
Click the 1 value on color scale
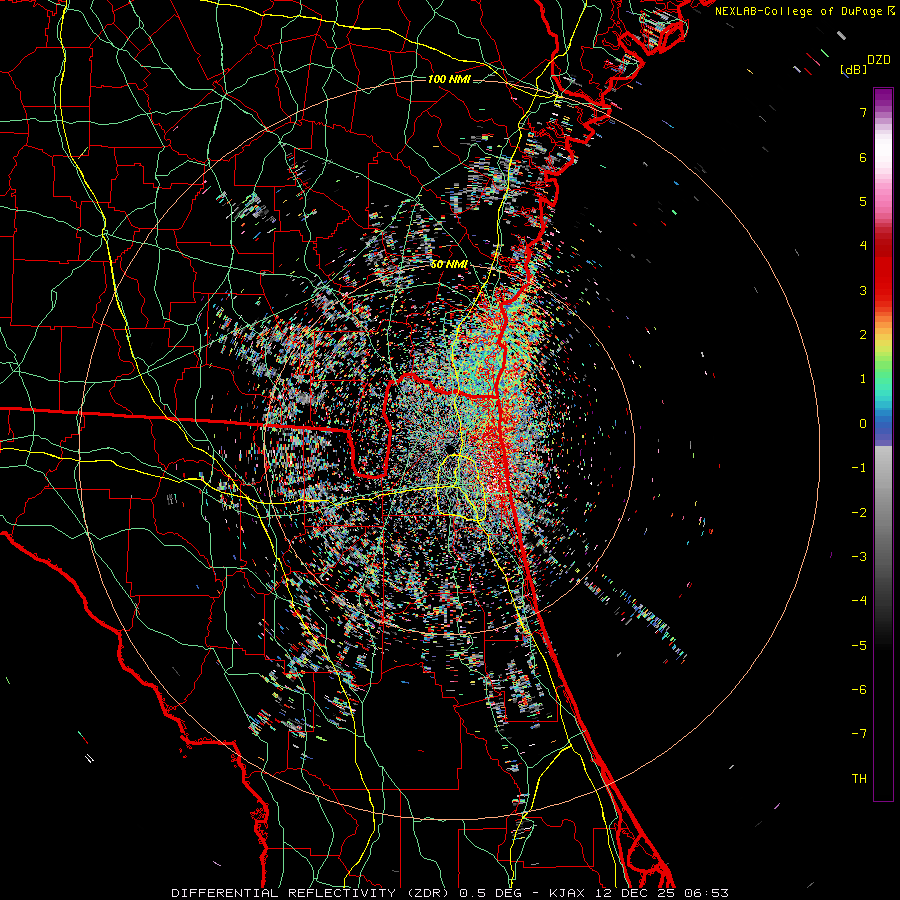[x=863, y=379]
